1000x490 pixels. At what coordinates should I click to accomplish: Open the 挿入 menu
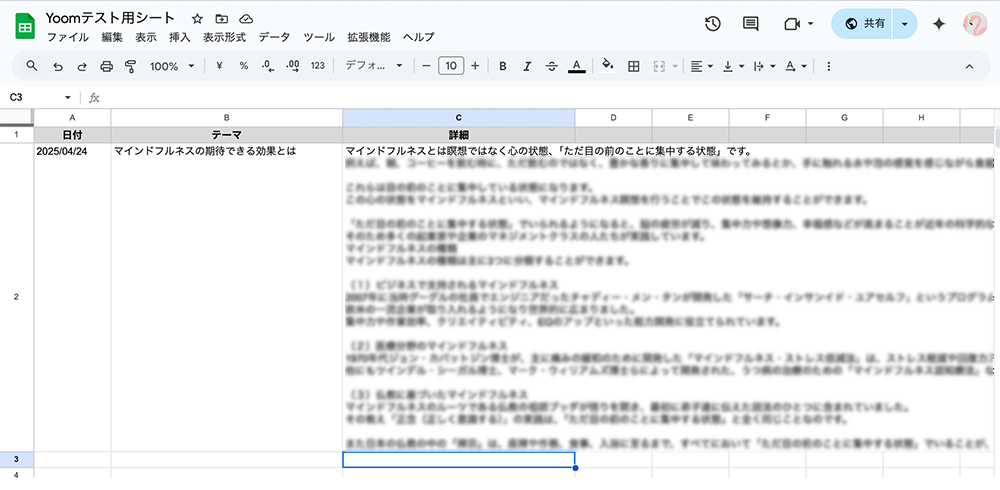pos(180,37)
